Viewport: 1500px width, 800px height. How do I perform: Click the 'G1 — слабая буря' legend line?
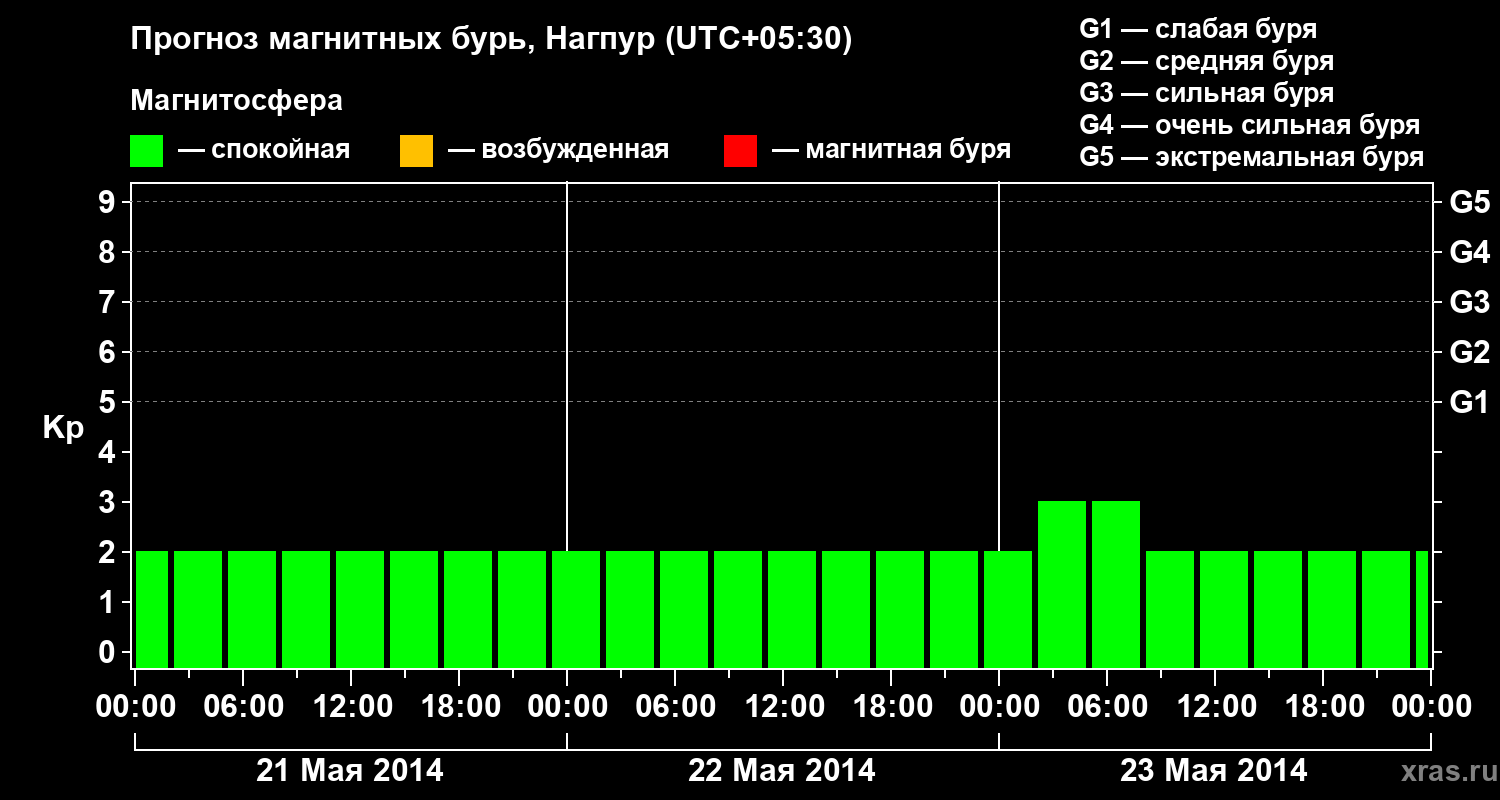[x=1198, y=29]
